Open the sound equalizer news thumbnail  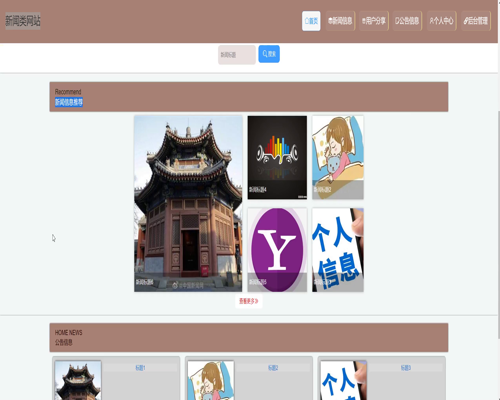click(x=277, y=157)
